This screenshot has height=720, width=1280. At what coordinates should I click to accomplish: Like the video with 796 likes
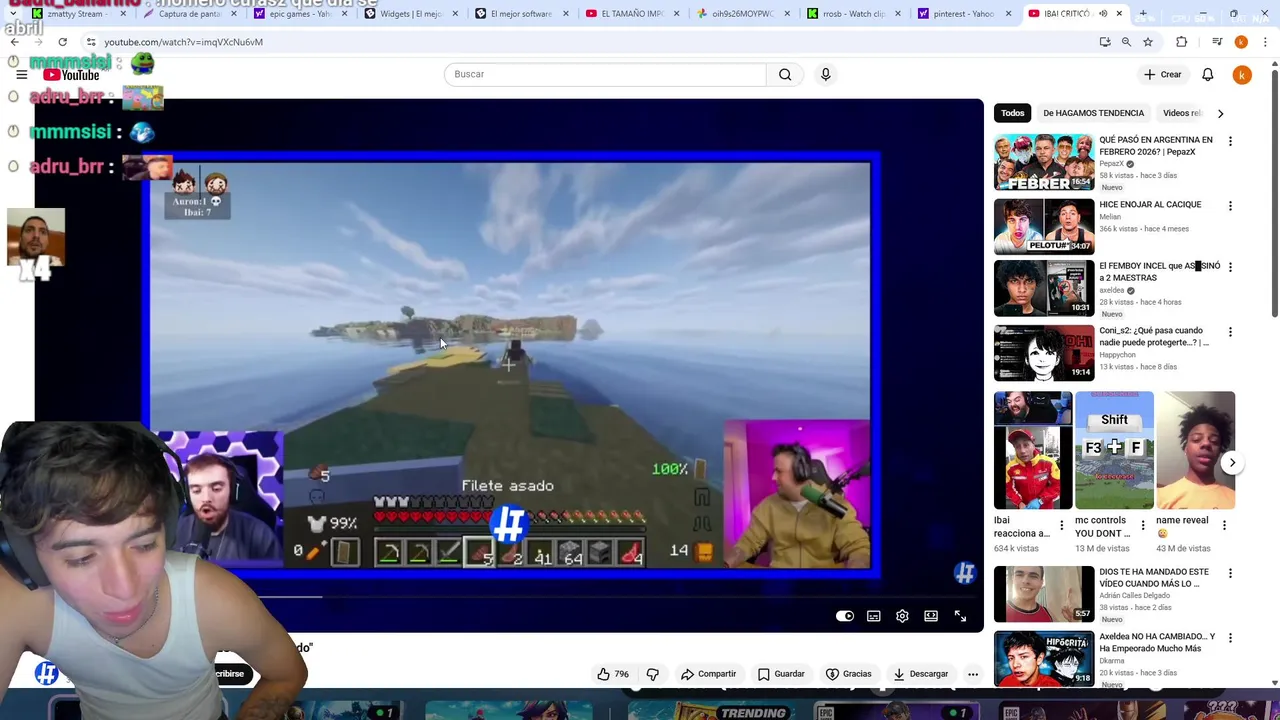coord(612,674)
